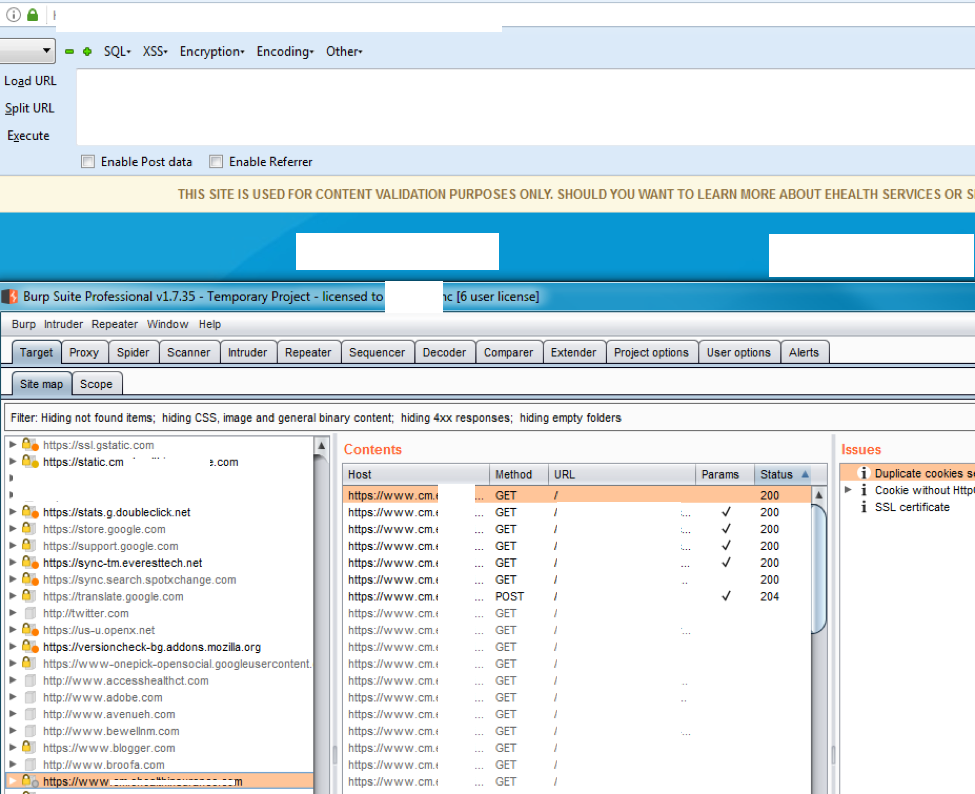Switch to the Spider tab
This screenshot has height=794, width=975.
[133, 353]
